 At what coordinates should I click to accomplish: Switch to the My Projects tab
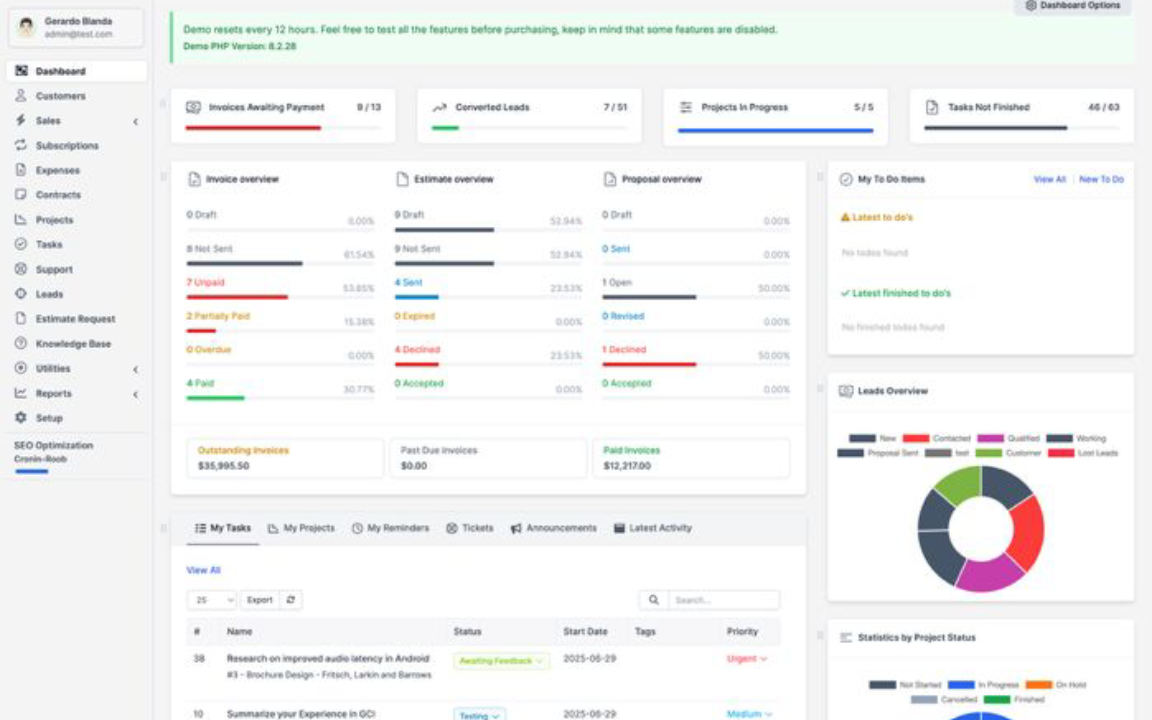click(x=301, y=528)
